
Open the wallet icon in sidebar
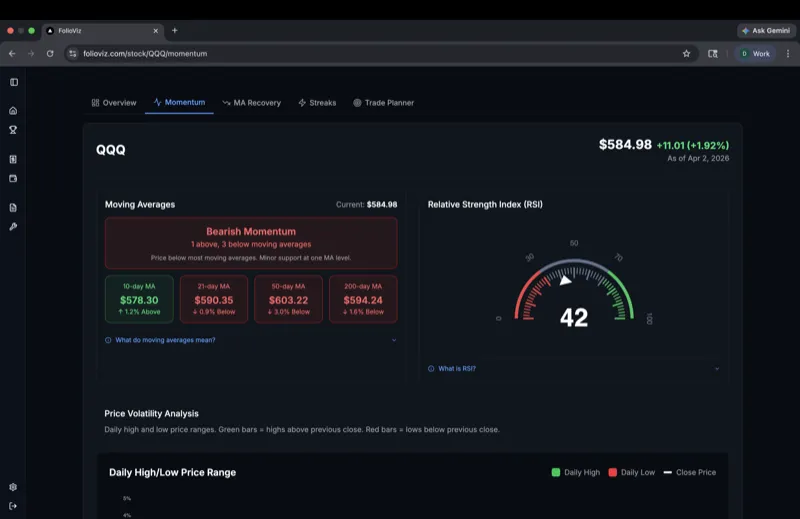(13, 179)
